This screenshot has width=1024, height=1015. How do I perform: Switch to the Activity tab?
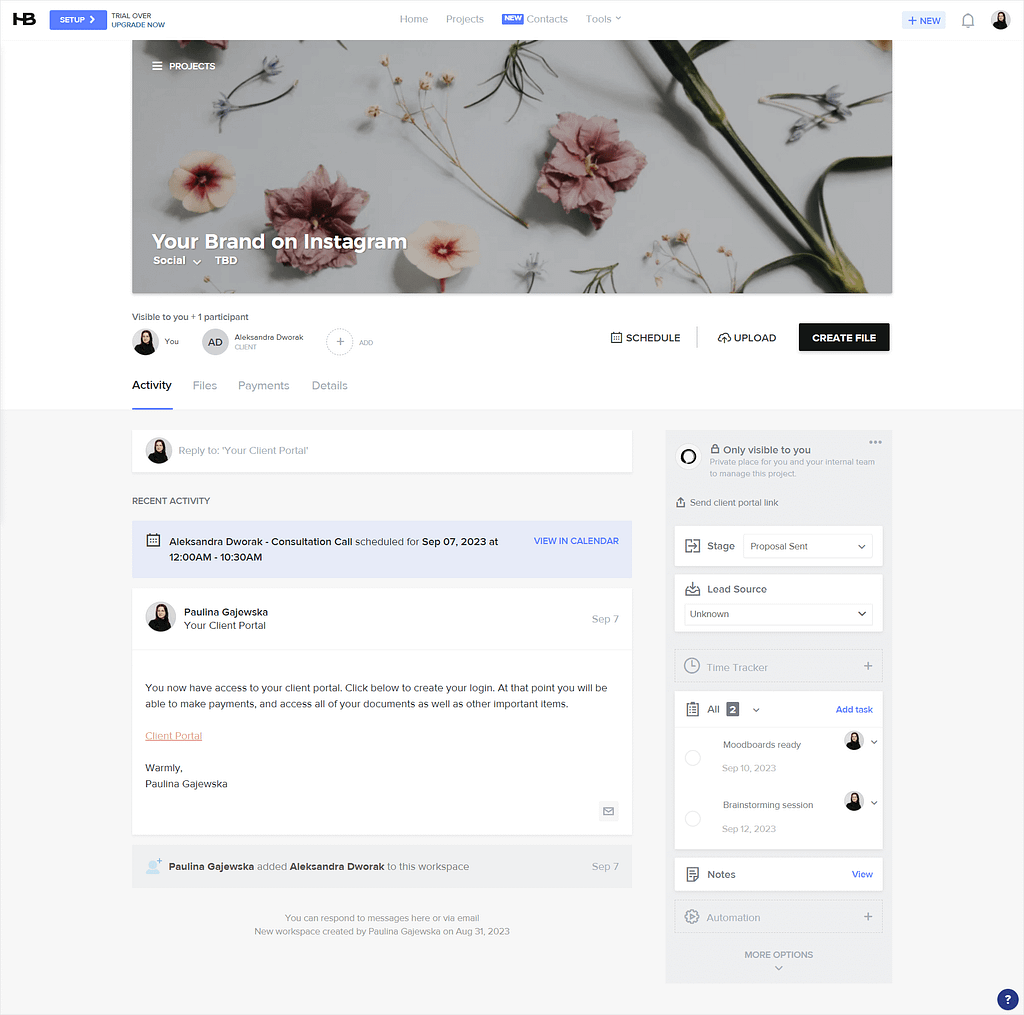tap(152, 385)
